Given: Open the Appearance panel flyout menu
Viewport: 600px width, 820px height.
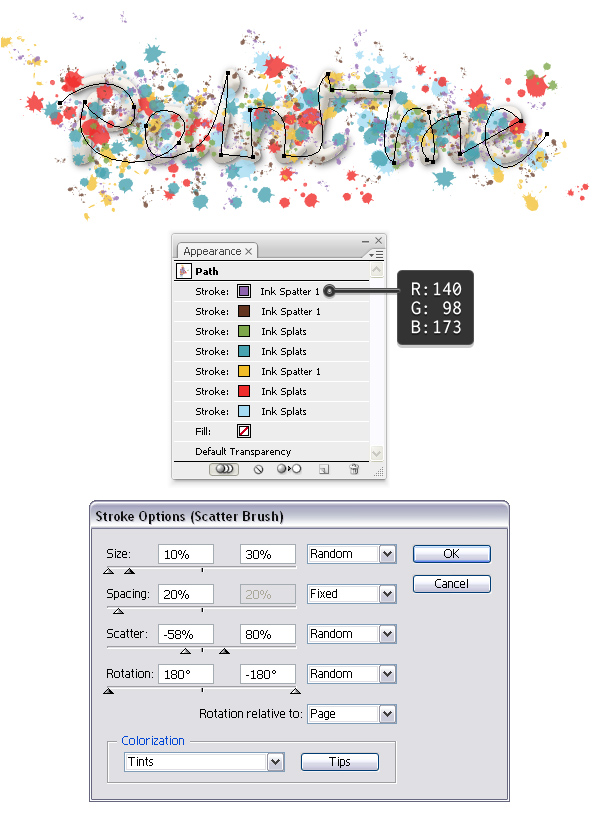Looking at the screenshot, I should tap(376, 254).
